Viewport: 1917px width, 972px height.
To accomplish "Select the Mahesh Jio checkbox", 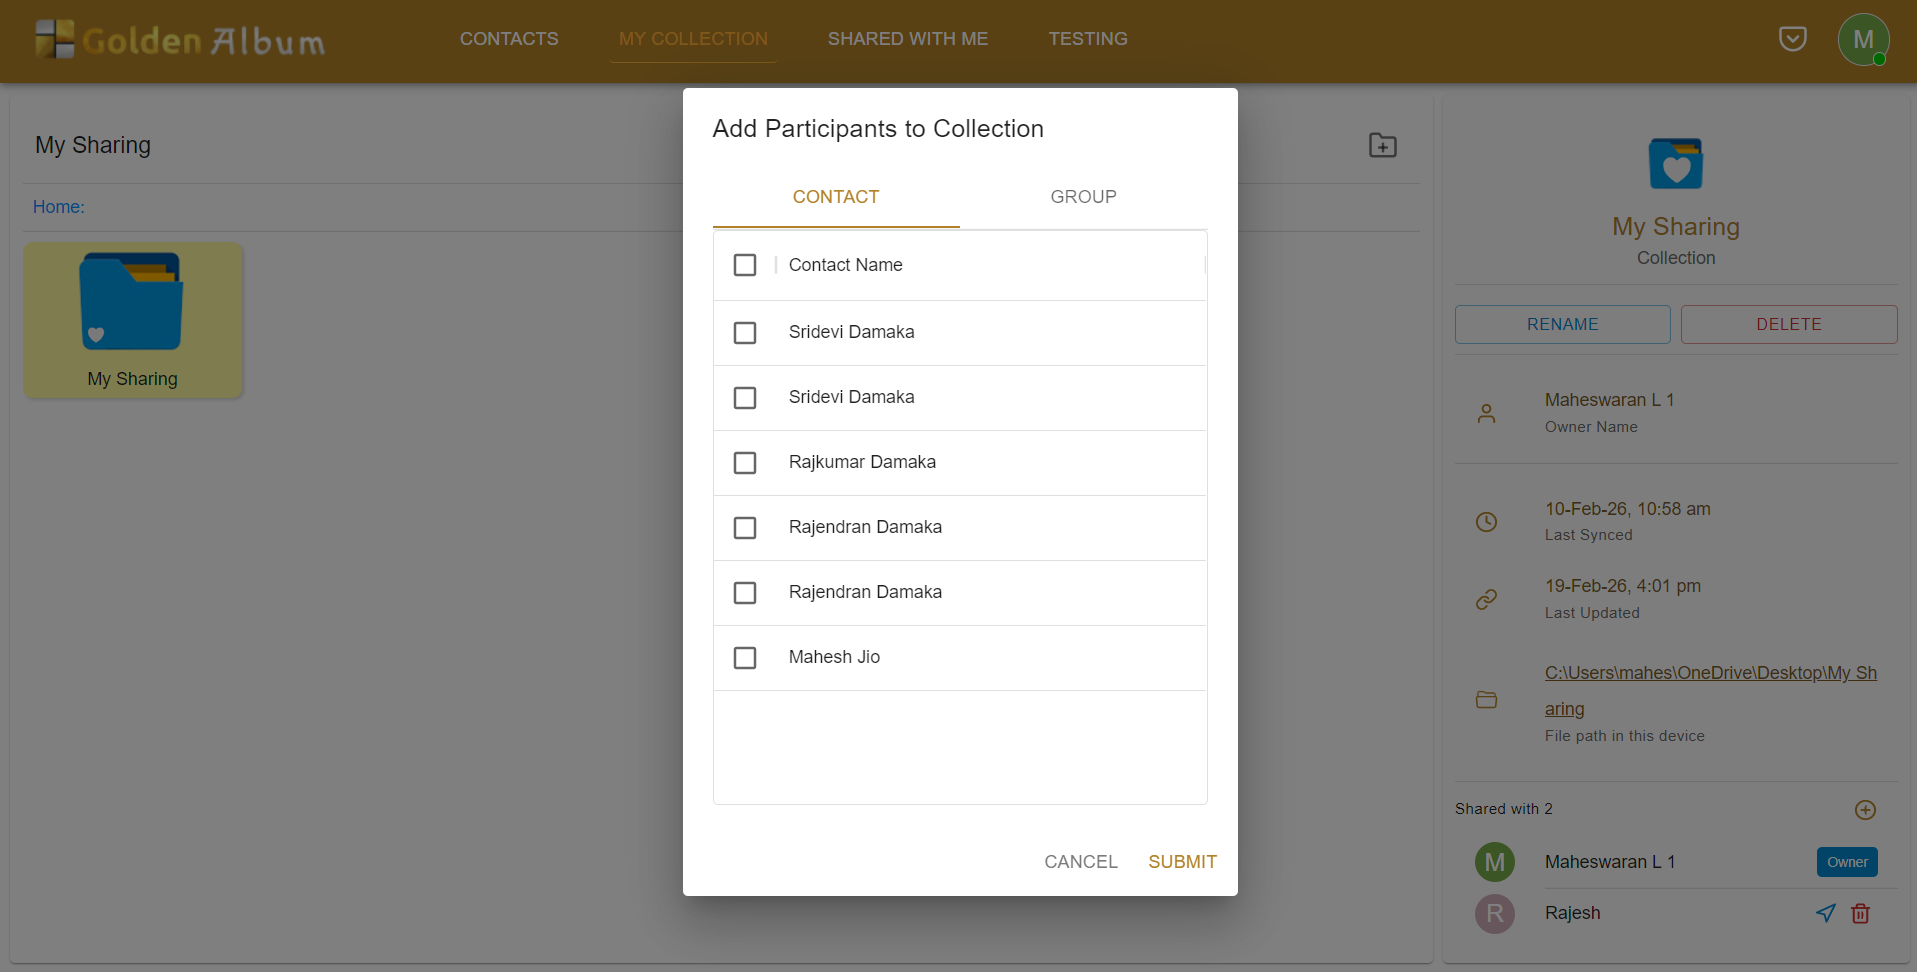I will [x=745, y=658].
